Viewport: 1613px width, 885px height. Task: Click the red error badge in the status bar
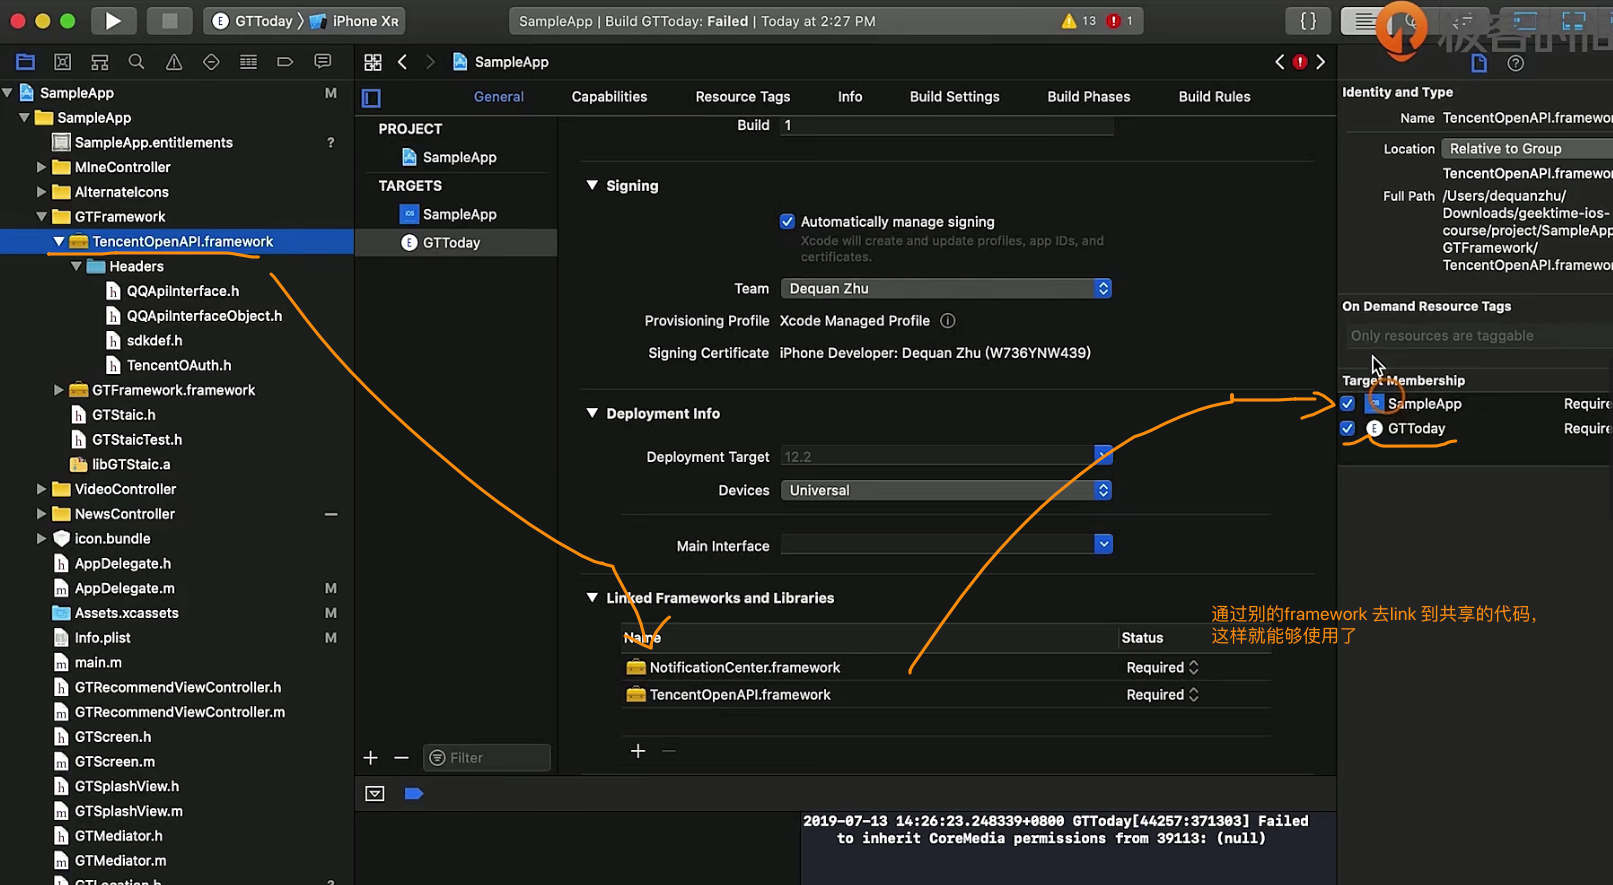[1114, 21]
